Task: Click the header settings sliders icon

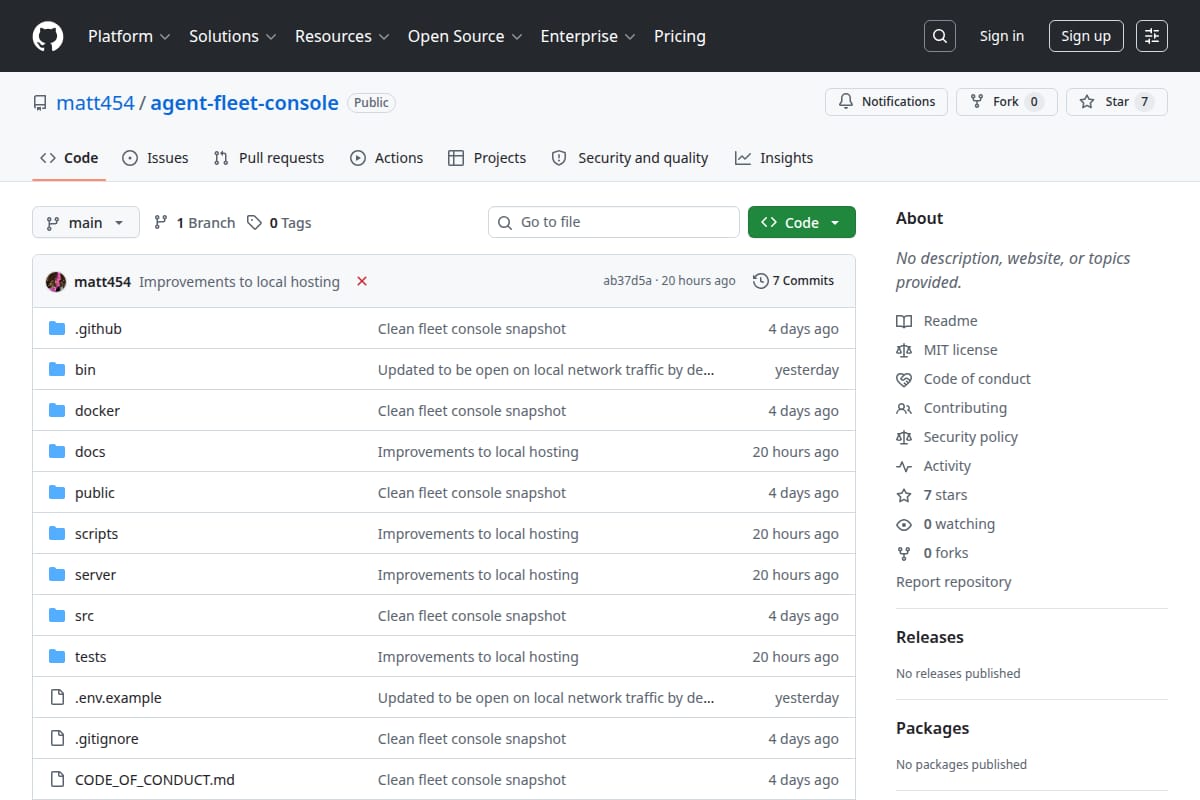Action: coord(1152,36)
